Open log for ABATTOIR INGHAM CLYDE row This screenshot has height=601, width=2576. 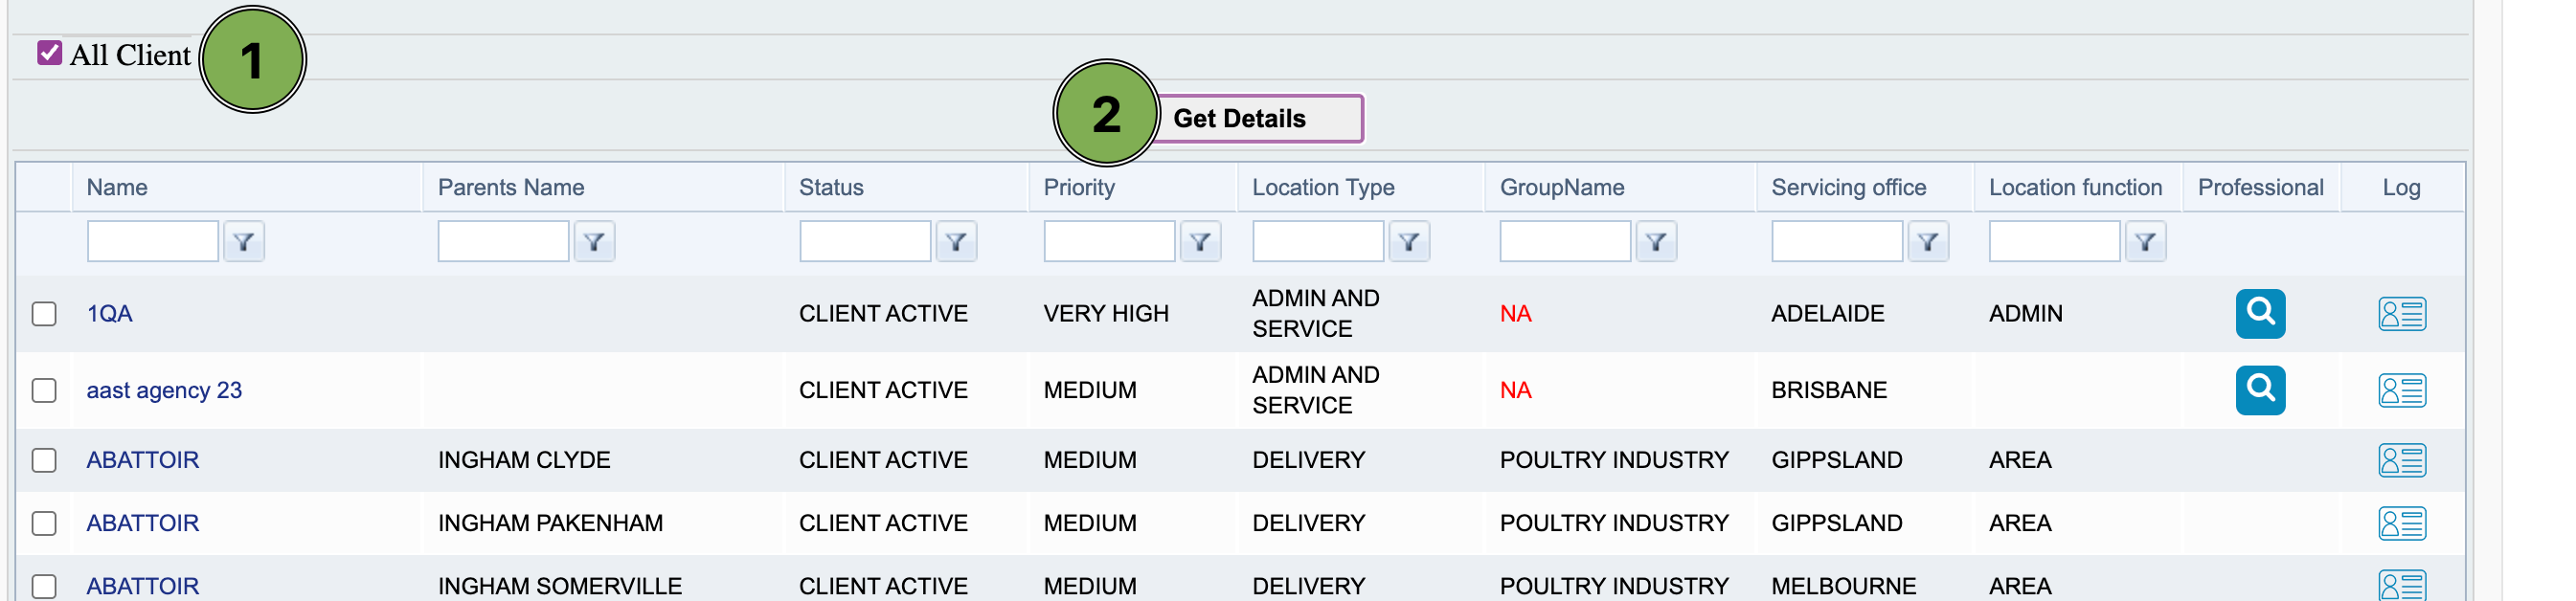point(2402,460)
